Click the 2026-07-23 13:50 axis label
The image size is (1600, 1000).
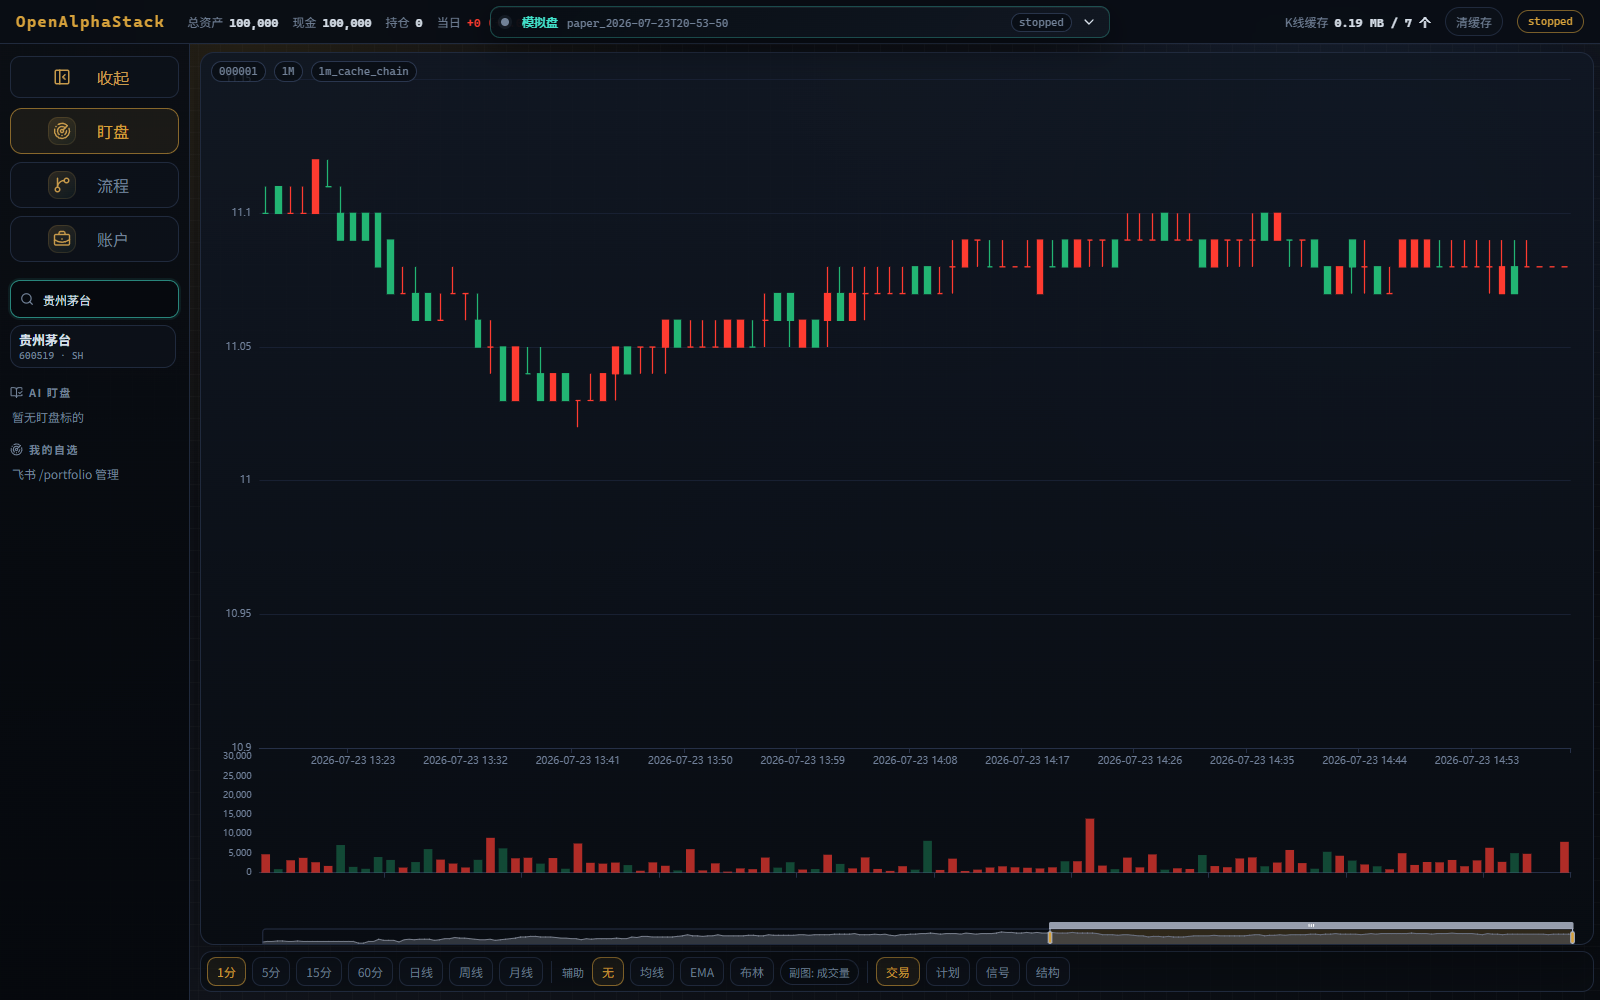click(690, 760)
